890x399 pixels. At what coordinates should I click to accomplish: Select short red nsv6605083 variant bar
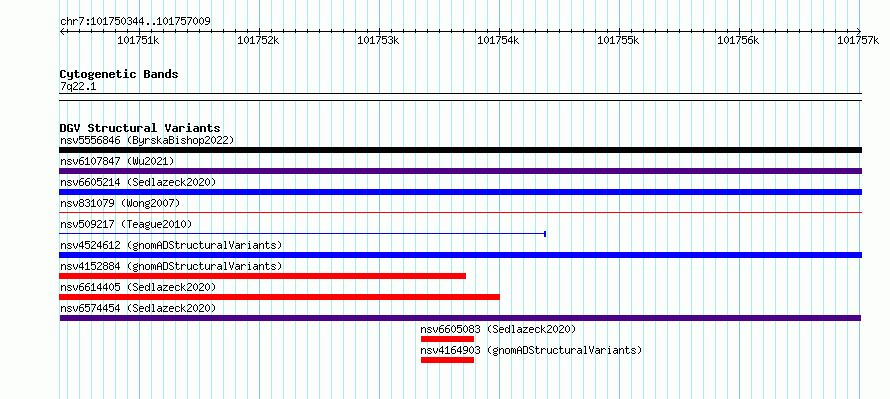coord(447,339)
